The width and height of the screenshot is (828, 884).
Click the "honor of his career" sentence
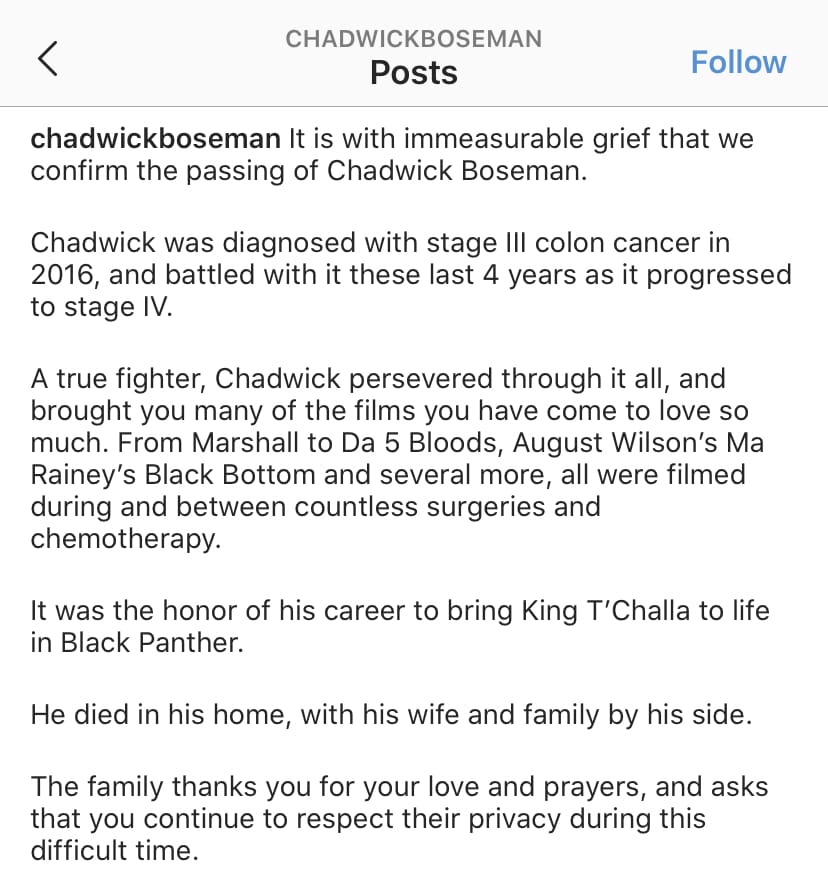pos(400,611)
